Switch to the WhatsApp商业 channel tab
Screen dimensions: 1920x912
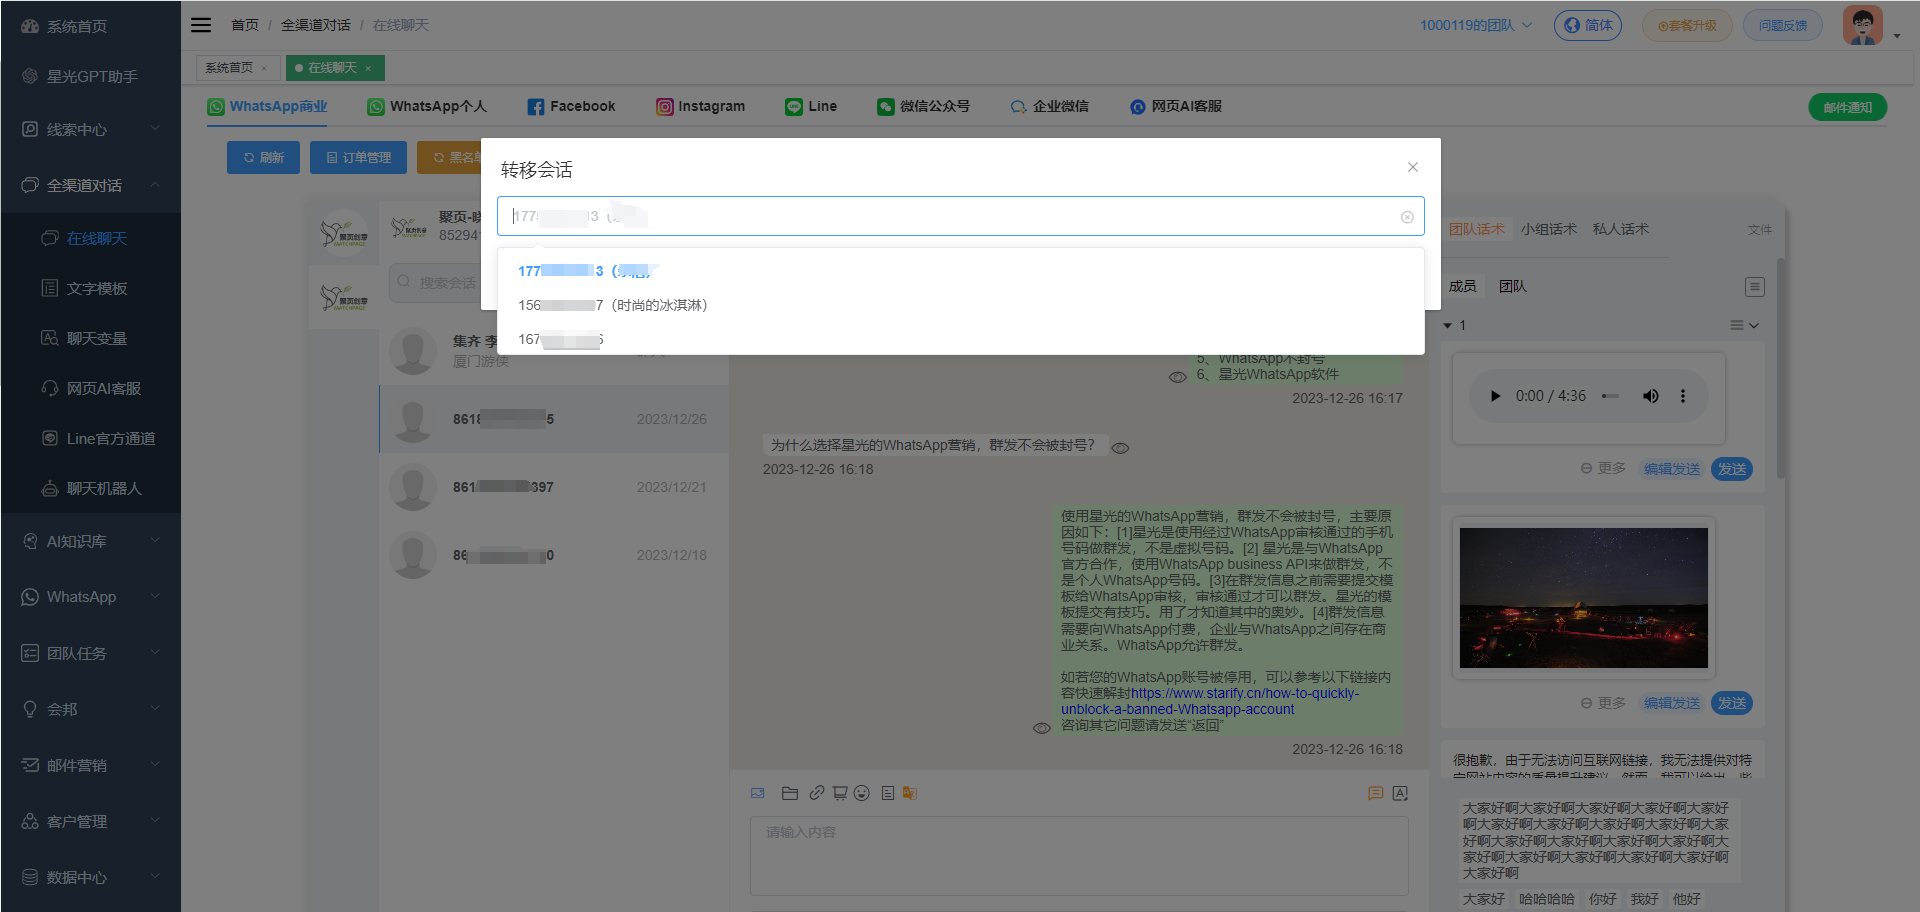click(267, 106)
